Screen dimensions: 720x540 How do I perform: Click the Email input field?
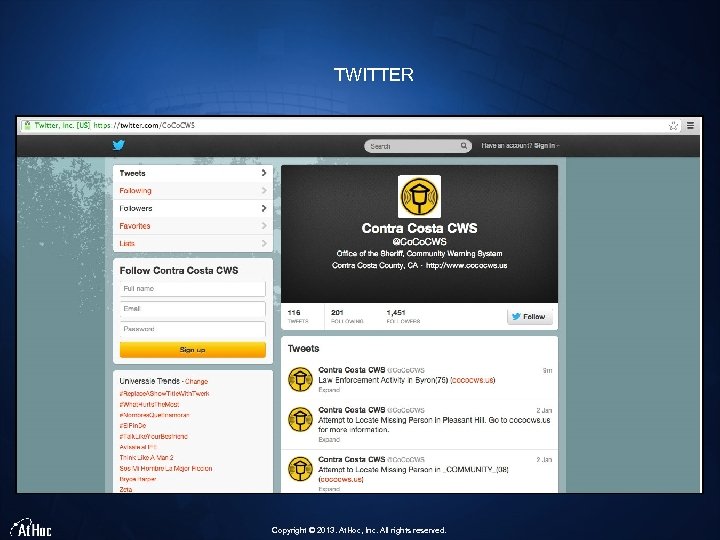[x=193, y=309]
